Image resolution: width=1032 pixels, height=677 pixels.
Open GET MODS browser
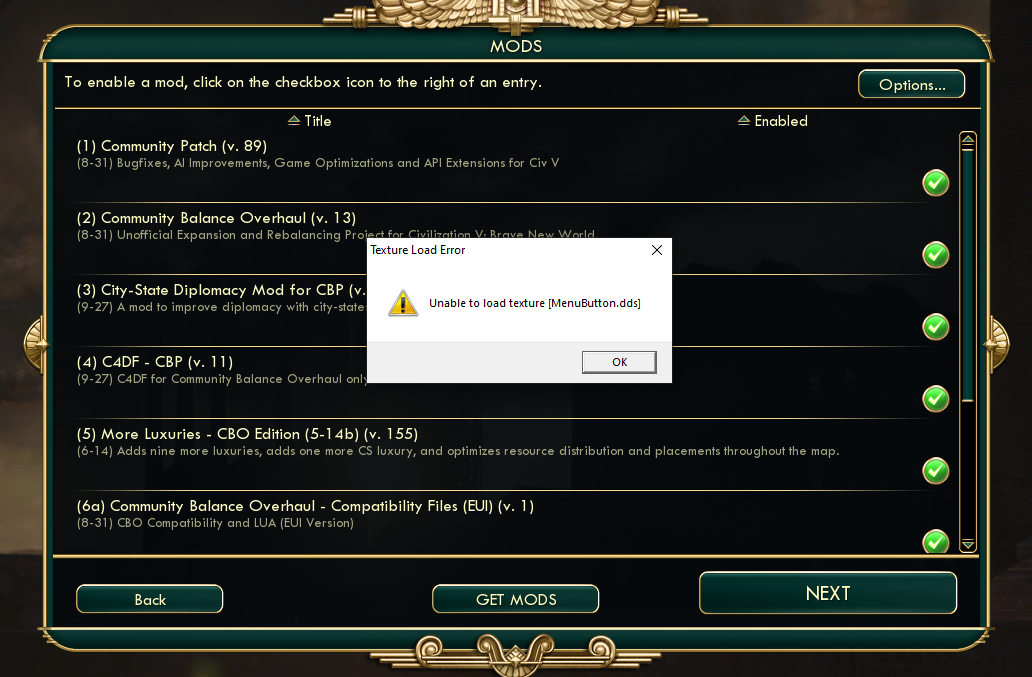(x=515, y=599)
